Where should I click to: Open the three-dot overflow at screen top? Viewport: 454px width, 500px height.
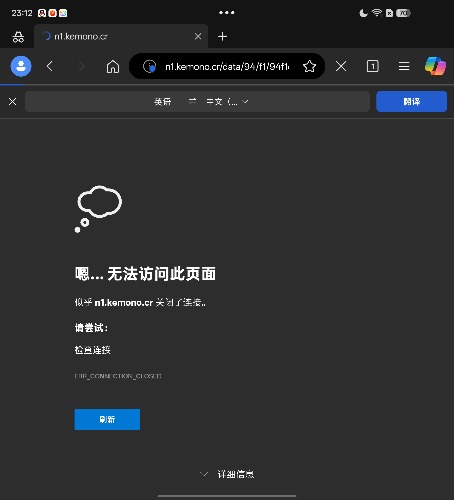(x=227, y=13)
